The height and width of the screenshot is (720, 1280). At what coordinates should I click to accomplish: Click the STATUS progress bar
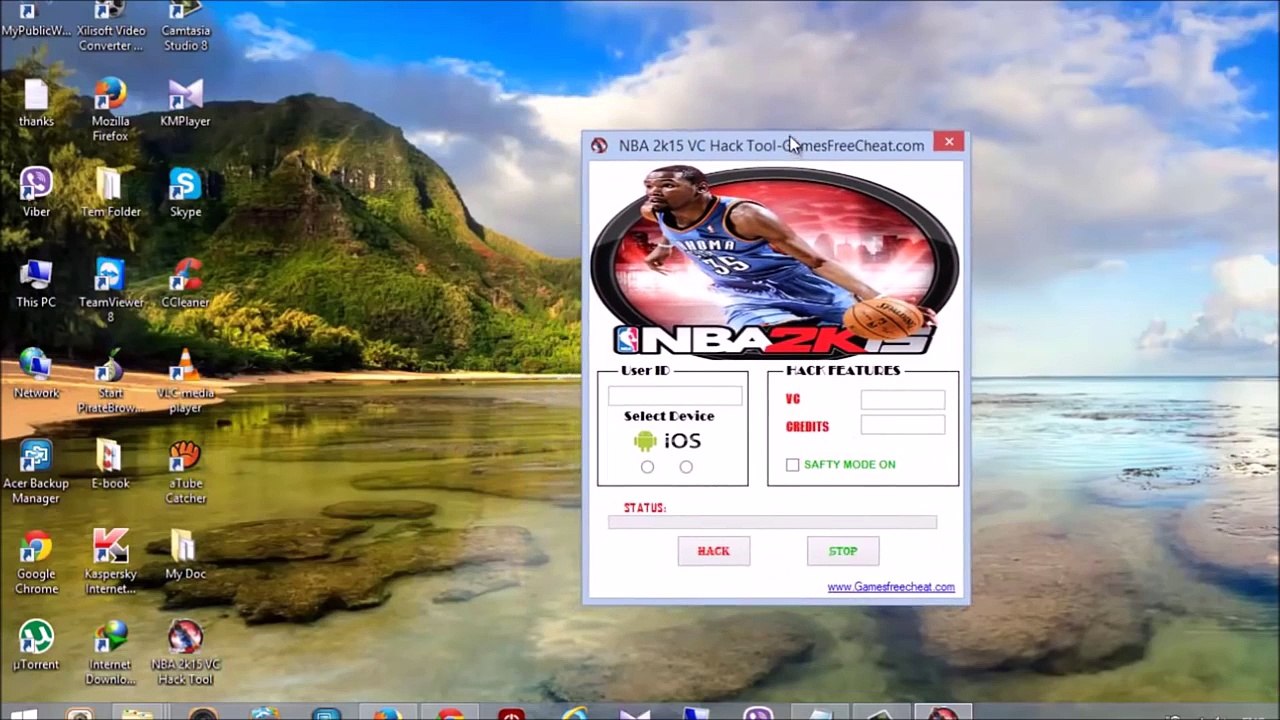pos(772,522)
